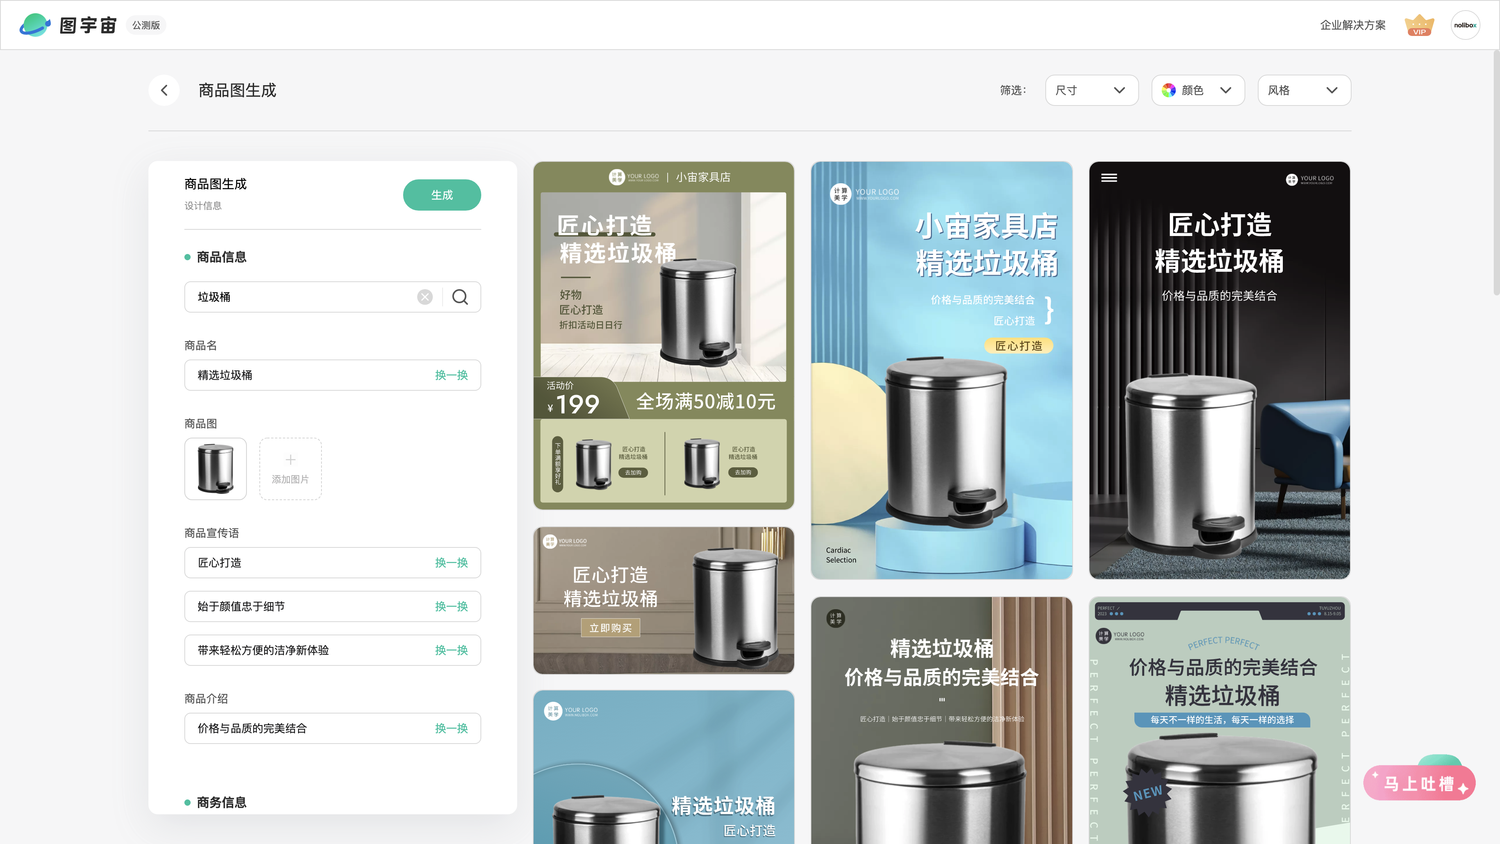Click the 商务信息 section heading
The width and height of the screenshot is (1500, 844).
pyautogui.click(x=221, y=802)
